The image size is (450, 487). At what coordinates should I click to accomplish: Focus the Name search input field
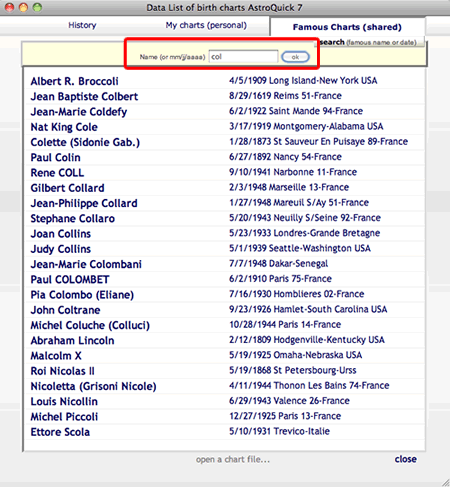(x=243, y=57)
